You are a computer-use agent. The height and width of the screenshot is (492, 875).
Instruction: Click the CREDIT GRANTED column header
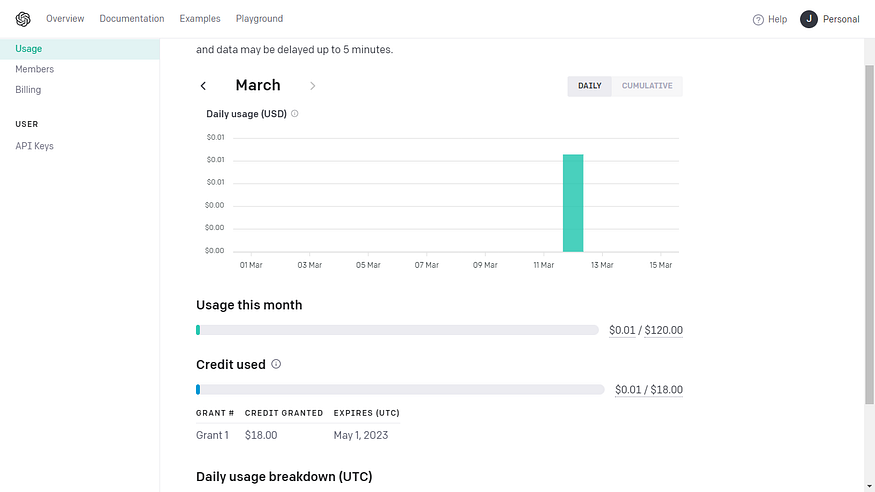tap(283, 413)
